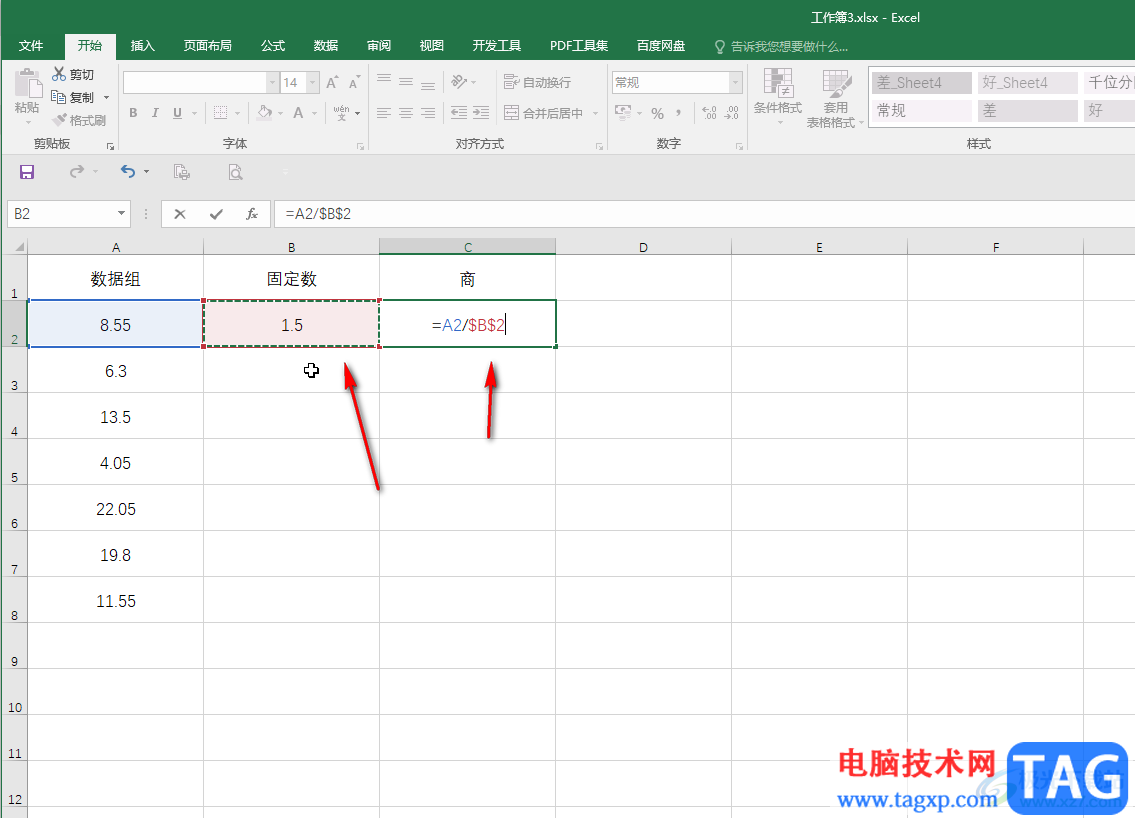Switch to the 公式 tab
This screenshot has height=818, width=1135.
click(x=273, y=46)
